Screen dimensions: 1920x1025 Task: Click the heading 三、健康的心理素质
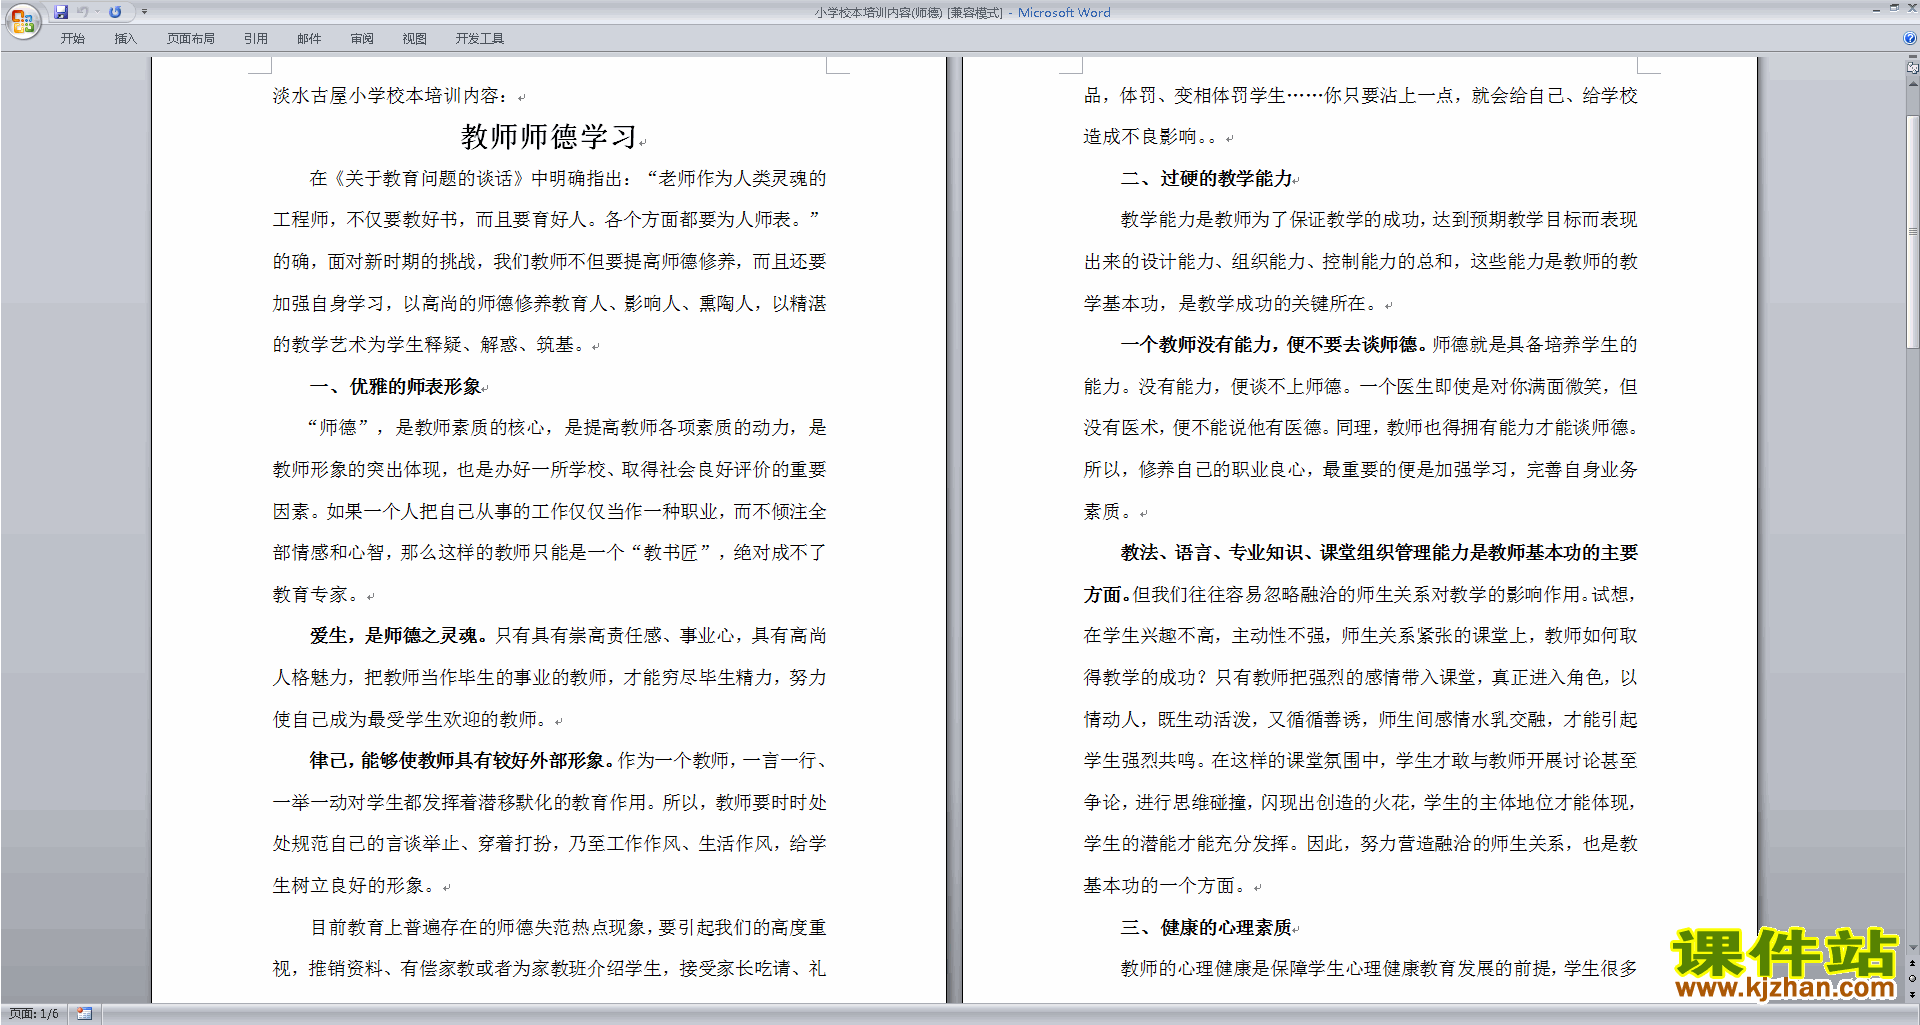[x=1207, y=928]
